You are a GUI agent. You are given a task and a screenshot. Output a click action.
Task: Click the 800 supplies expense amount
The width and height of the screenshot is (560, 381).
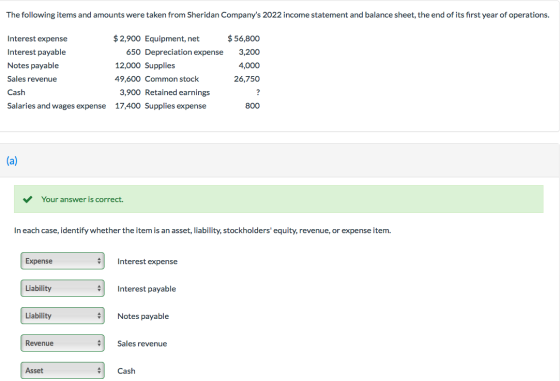(x=252, y=106)
